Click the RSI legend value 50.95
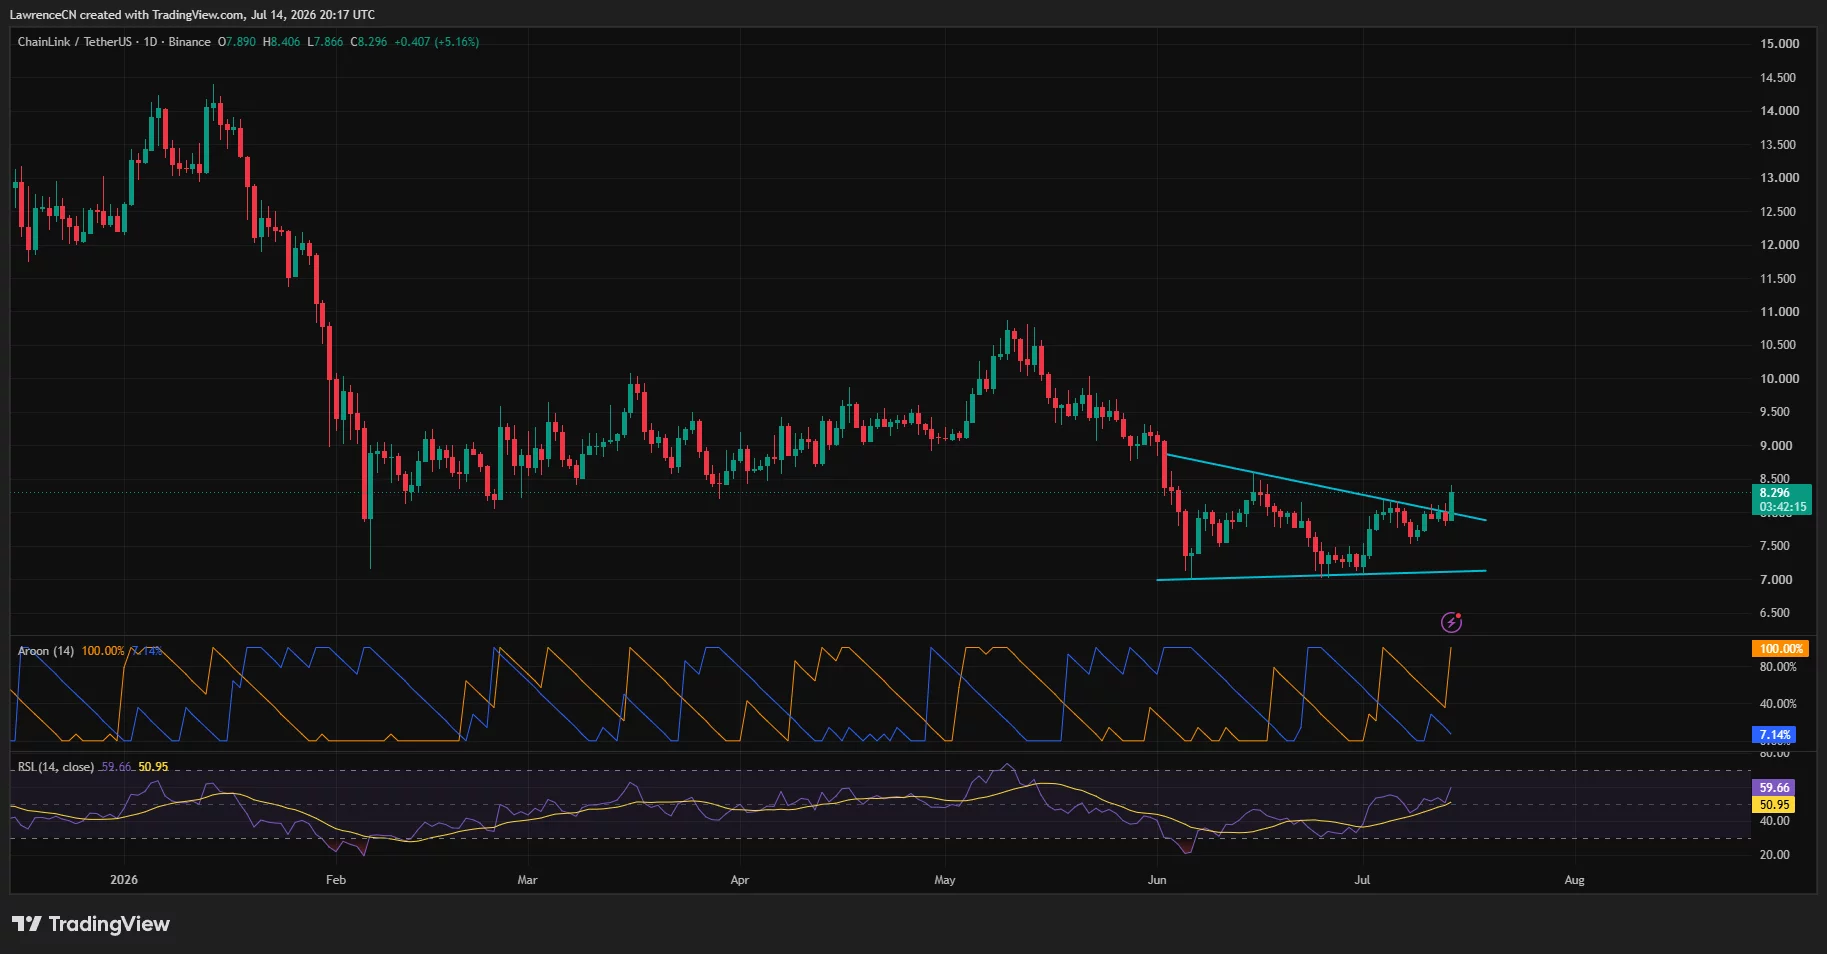The height and width of the screenshot is (954, 1827). tap(153, 767)
